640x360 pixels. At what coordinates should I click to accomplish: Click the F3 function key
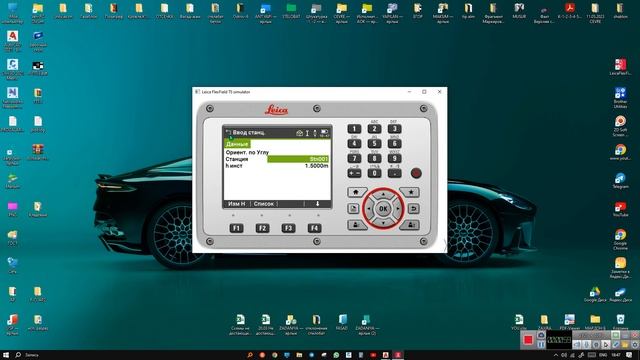(288, 228)
